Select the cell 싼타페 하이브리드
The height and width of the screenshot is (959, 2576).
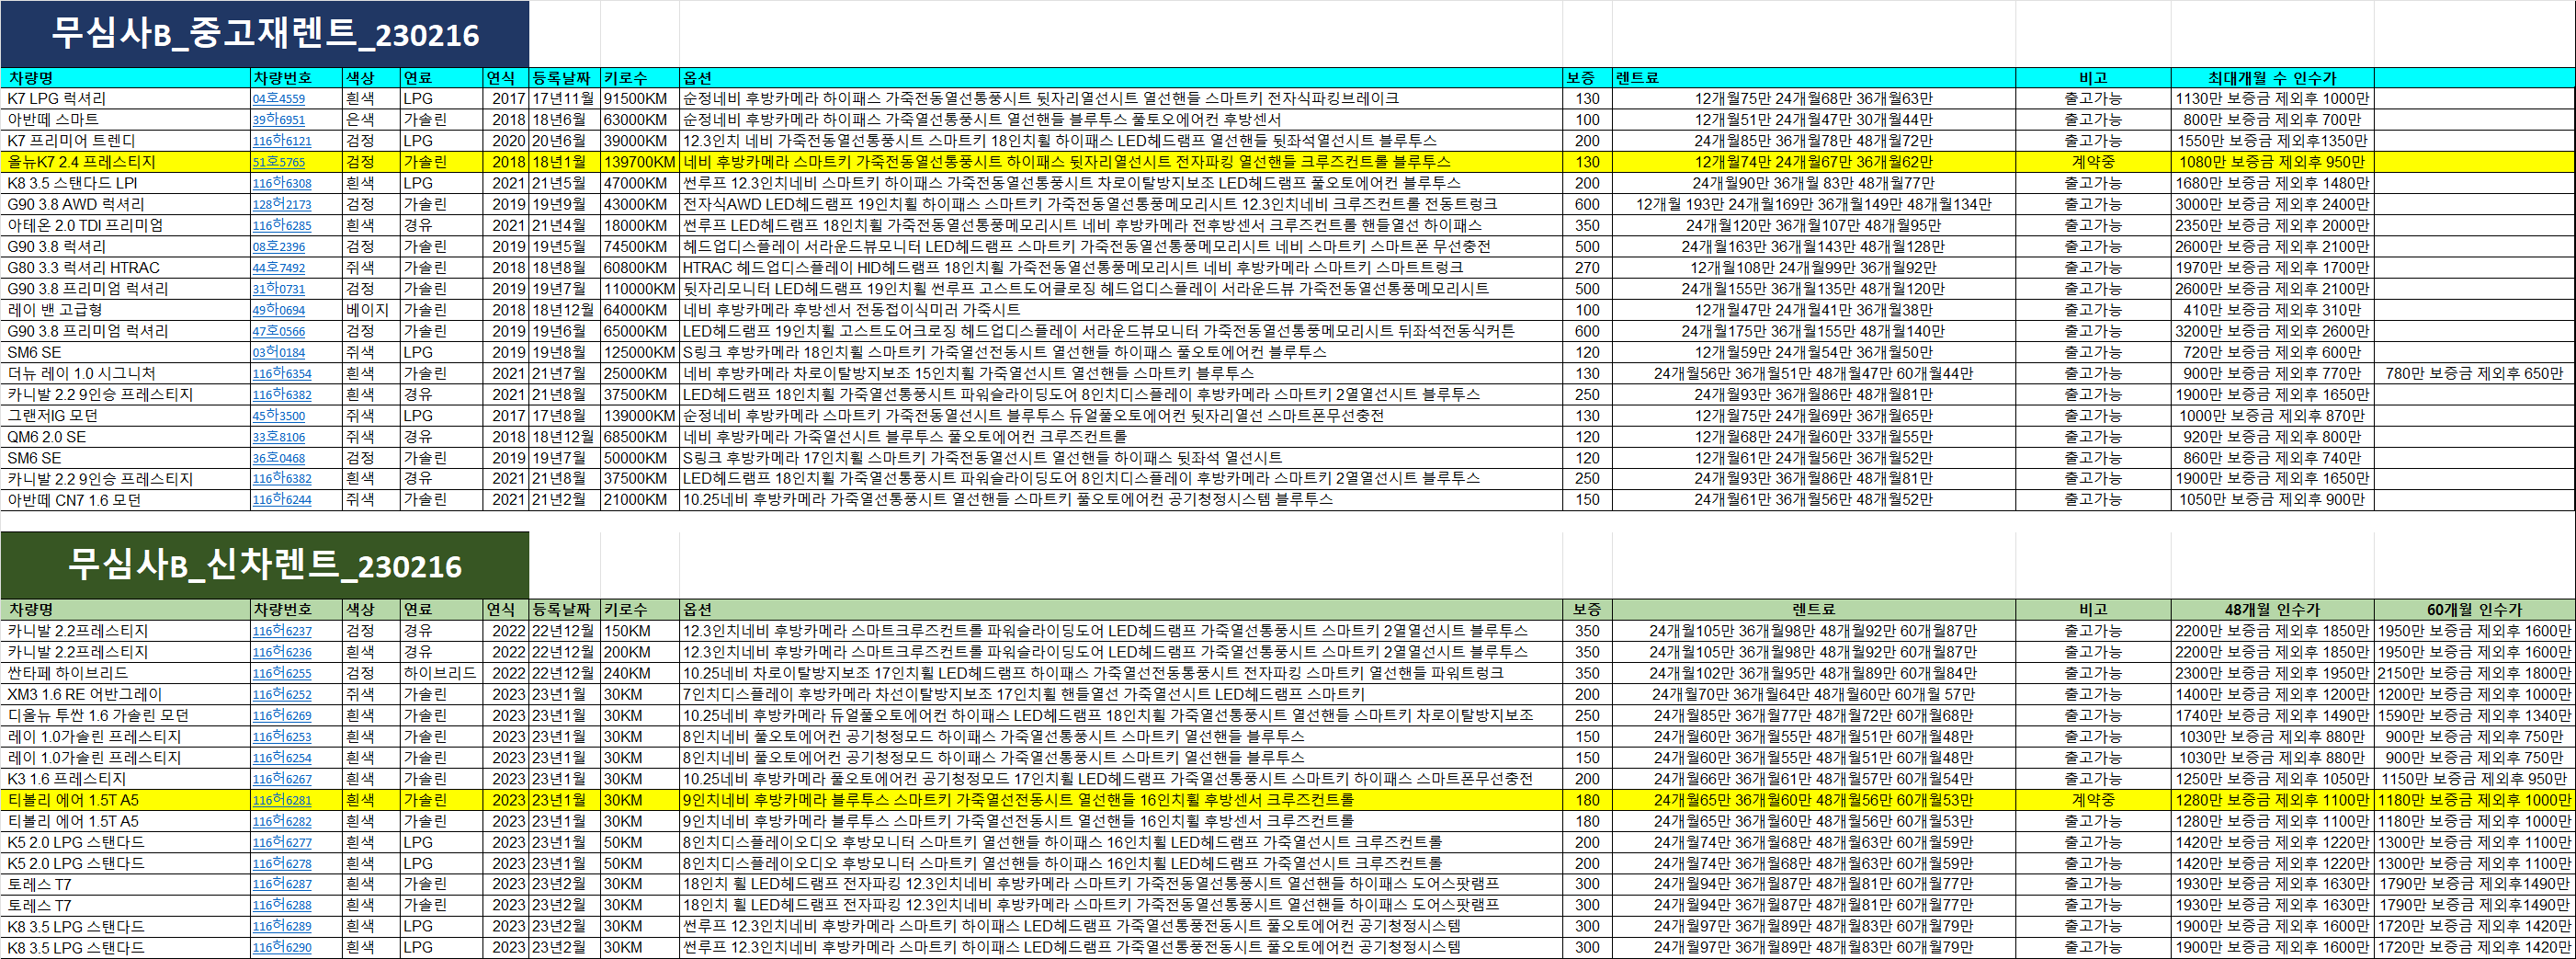coord(125,673)
